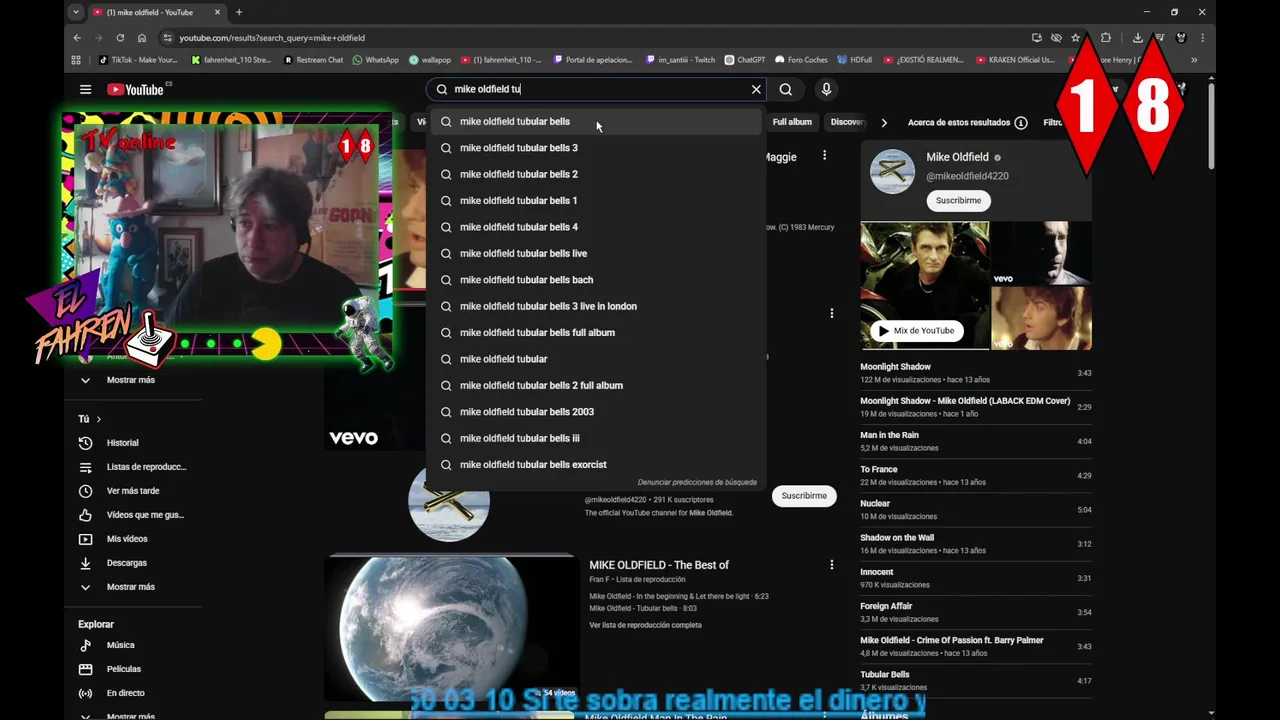Go back with the browser back arrow
Image resolution: width=1280 pixels, height=720 pixels.
[x=77, y=38]
